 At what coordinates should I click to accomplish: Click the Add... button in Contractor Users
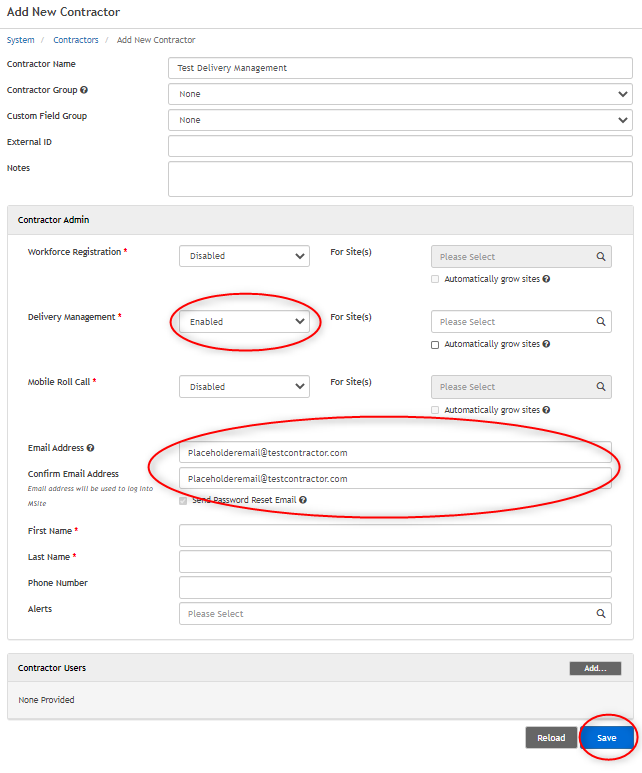pyautogui.click(x=595, y=668)
